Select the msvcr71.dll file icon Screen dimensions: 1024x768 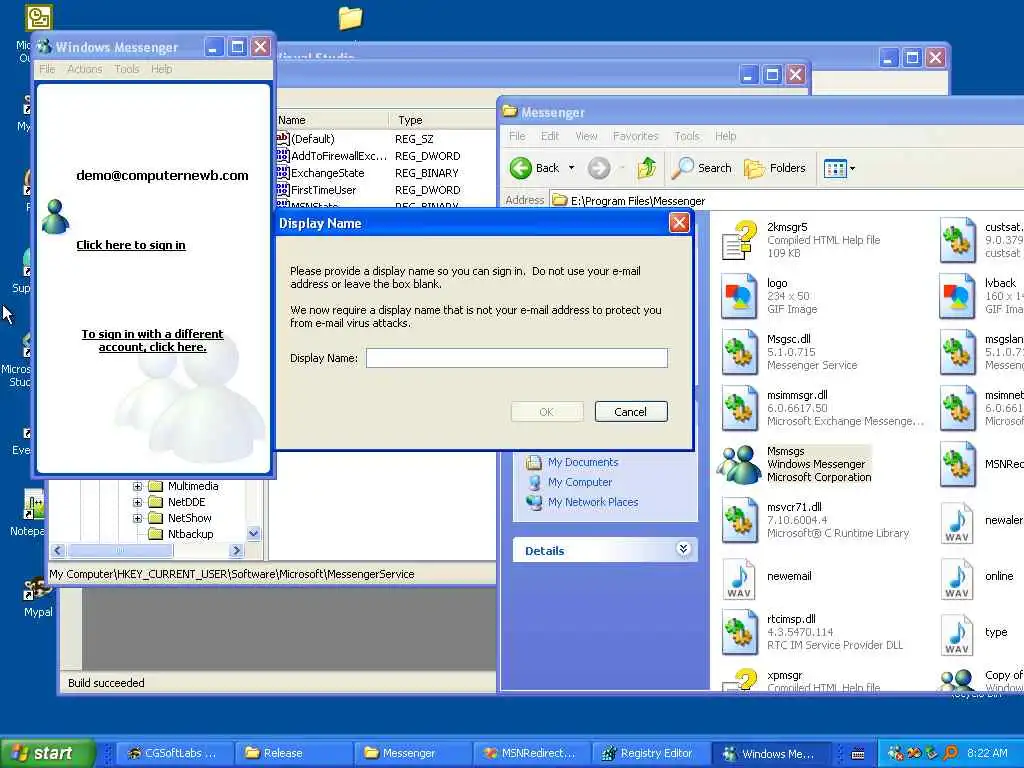tap(739, 520)
